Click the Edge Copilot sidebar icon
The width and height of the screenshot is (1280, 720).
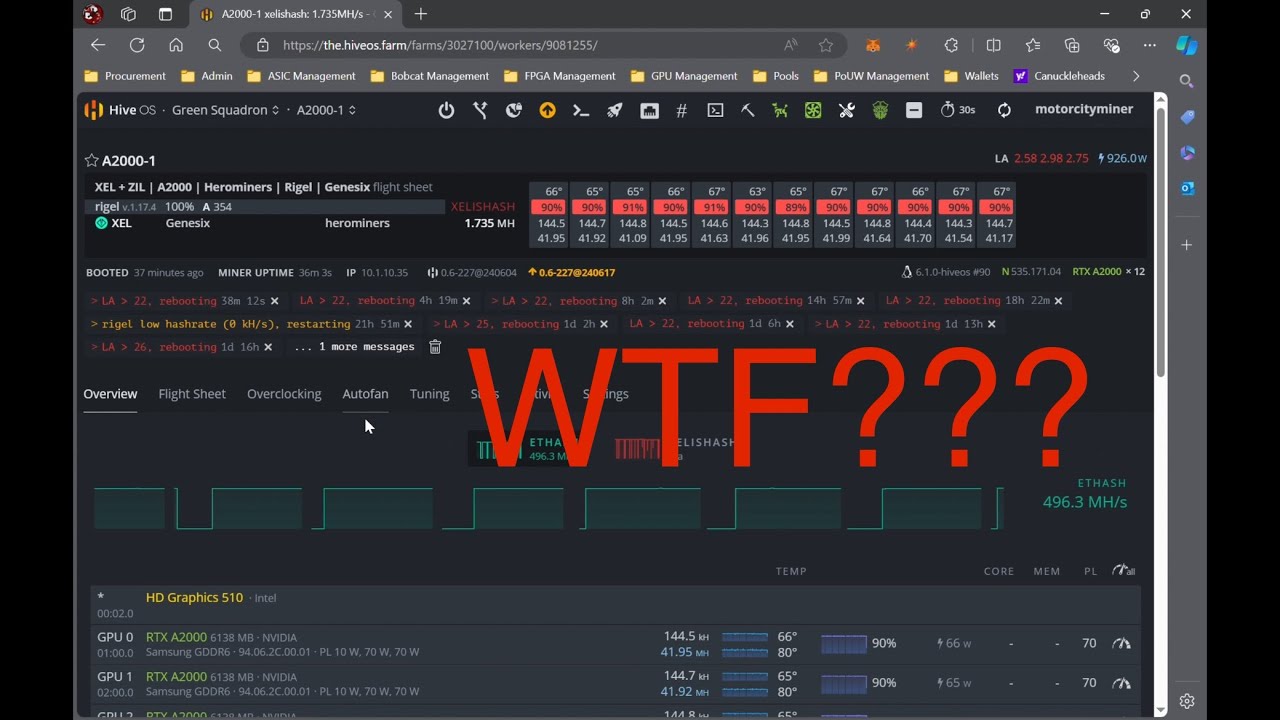tap(1186, 45)
